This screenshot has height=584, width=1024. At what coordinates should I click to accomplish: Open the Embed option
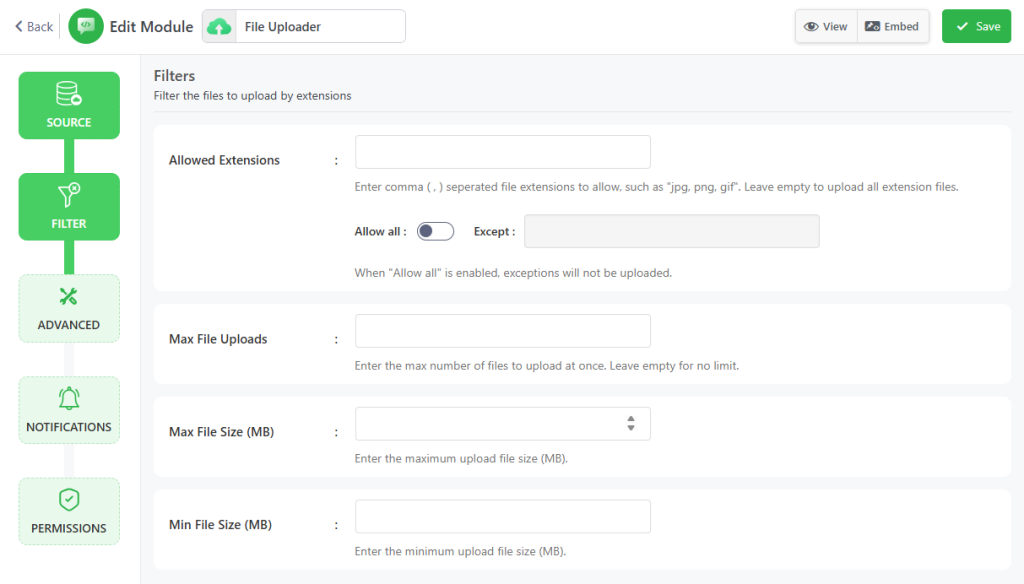pos(892,27)
